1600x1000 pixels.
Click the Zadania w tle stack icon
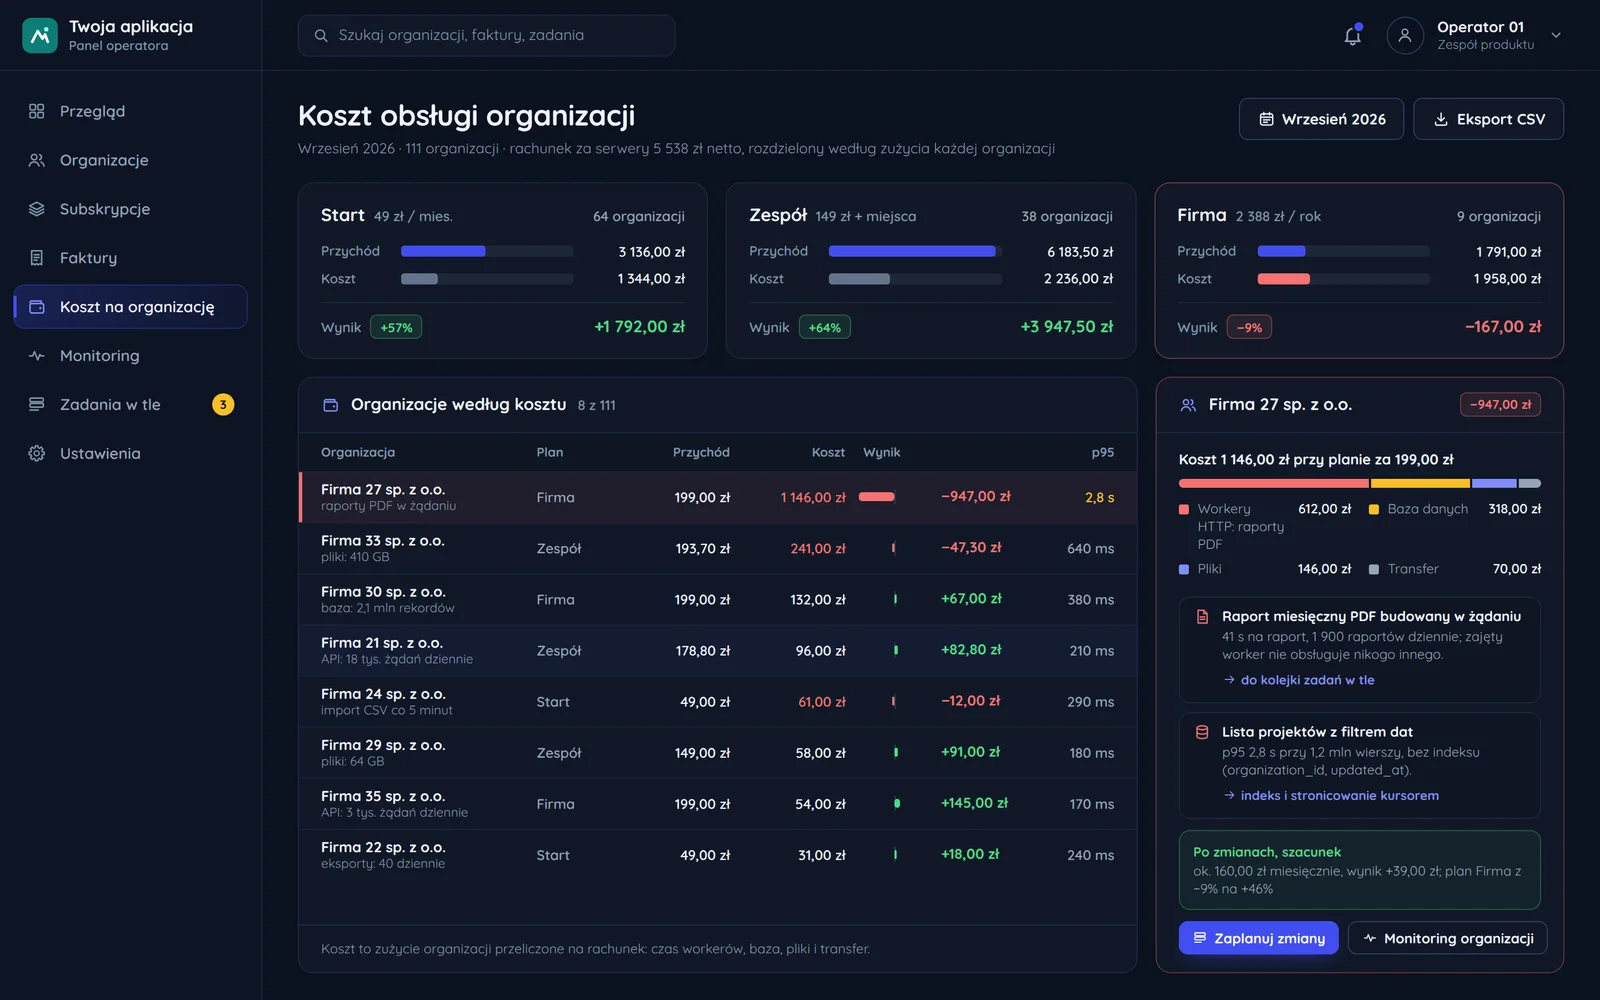coord(37,404)
